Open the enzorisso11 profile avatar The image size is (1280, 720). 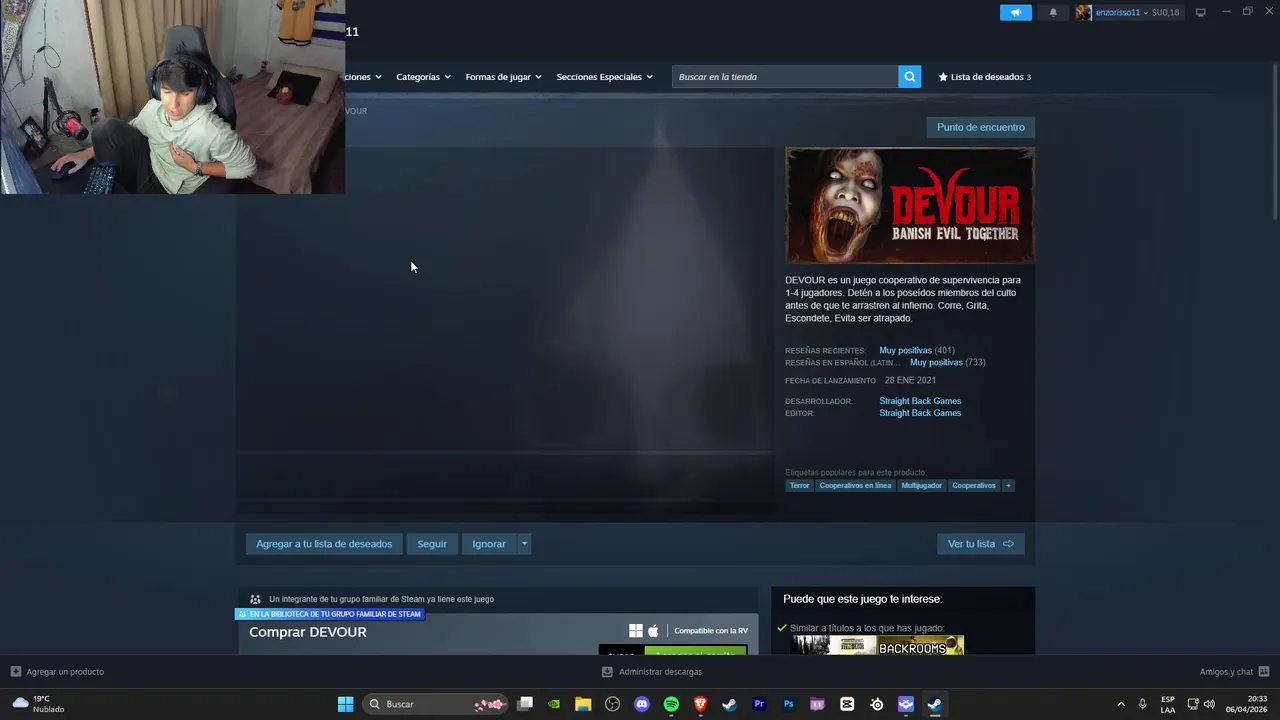(1083, 13)
